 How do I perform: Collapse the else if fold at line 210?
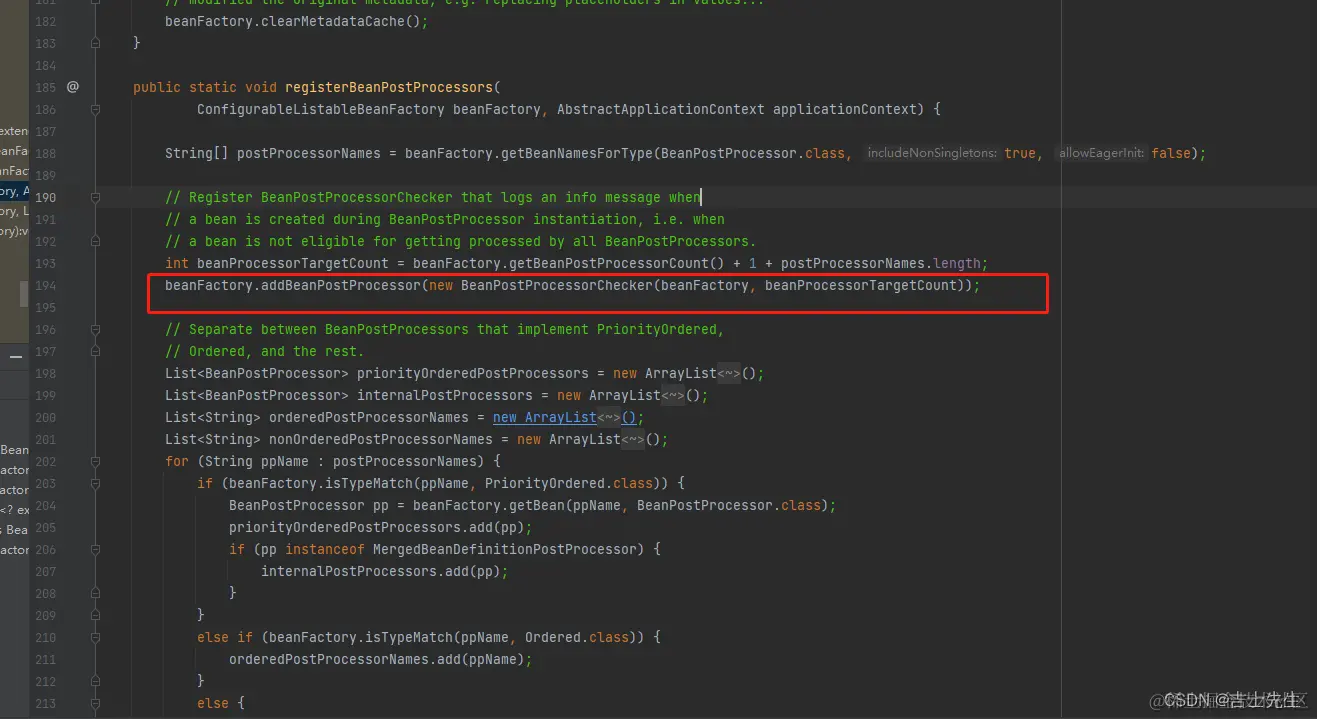(x=96, y=637)
